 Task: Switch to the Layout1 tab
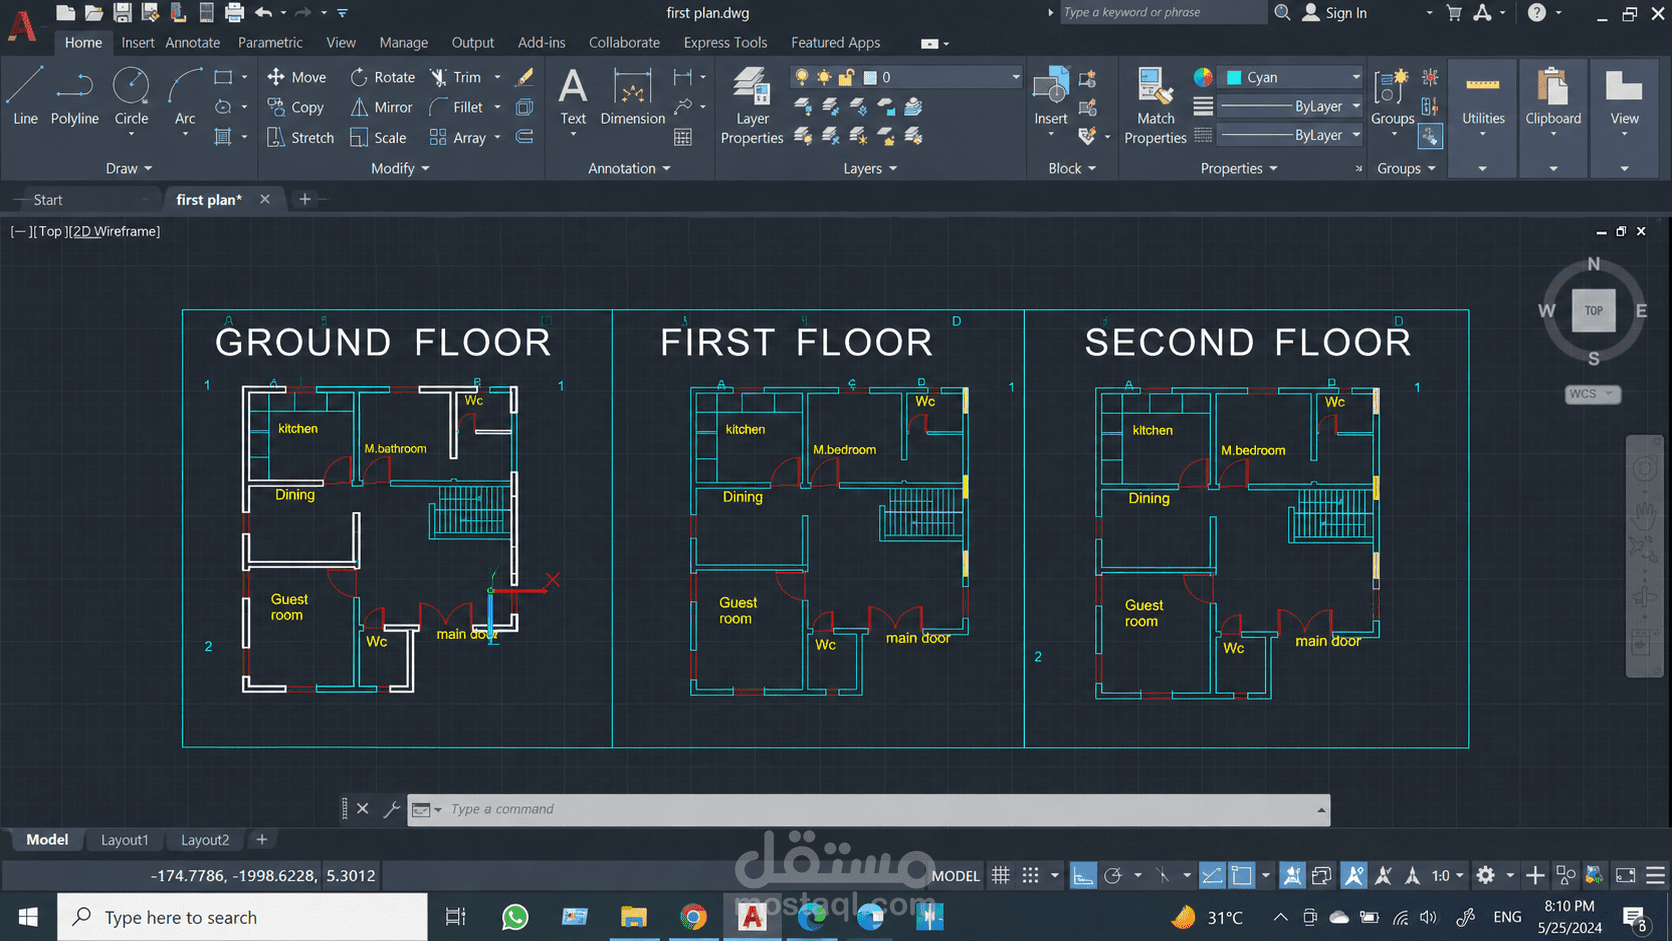[125, 840]
